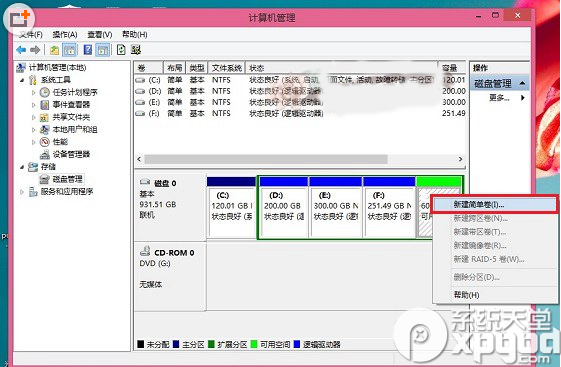This screenshot has height=367, width=561.
Task: Select the (F:) 251.49 GB partition block
Action: point(389,207)
